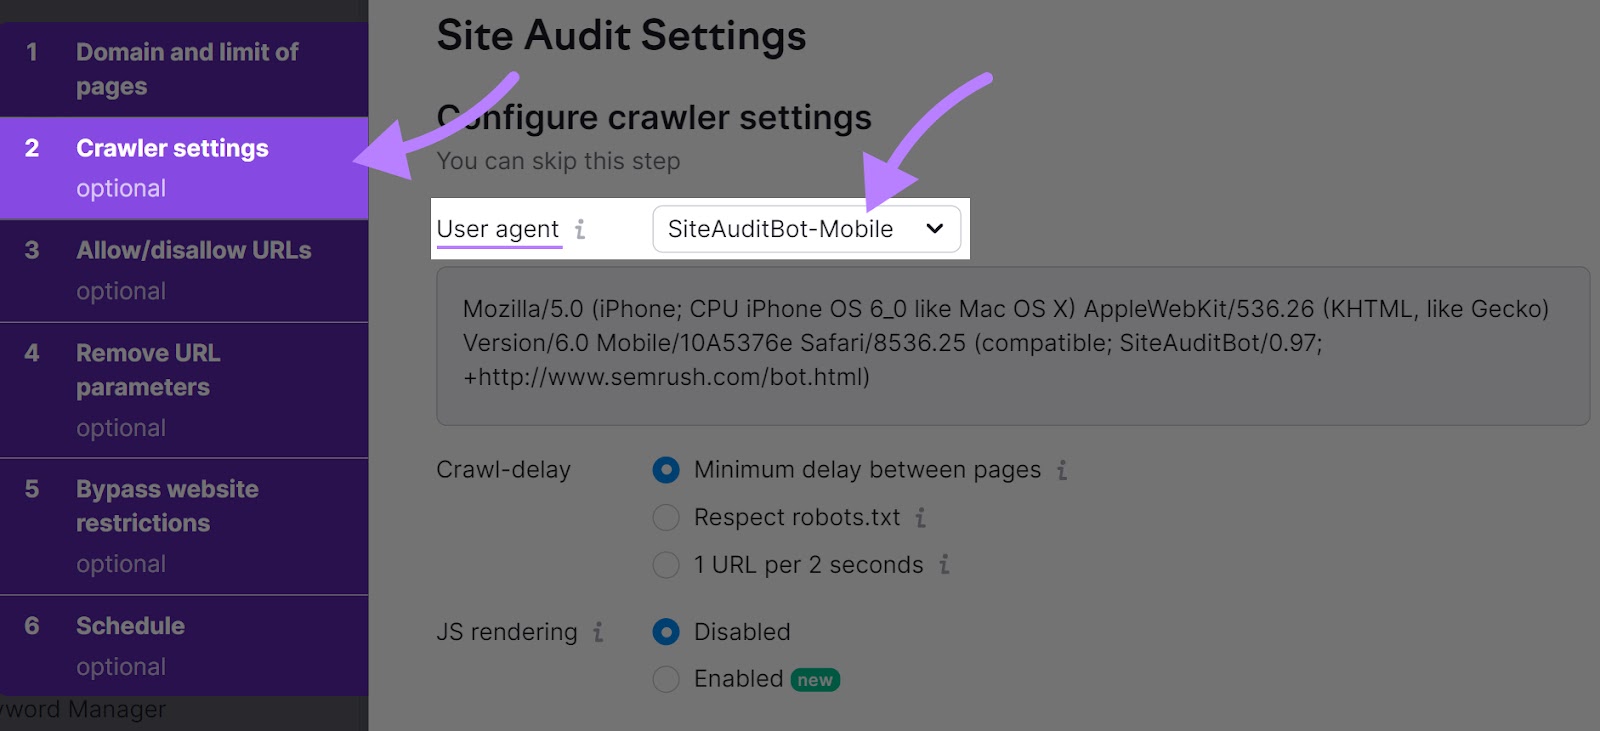Viewport: 1600px width, 731px height.
Task: Select Minimum delay between pages
Action: (666, 470)
